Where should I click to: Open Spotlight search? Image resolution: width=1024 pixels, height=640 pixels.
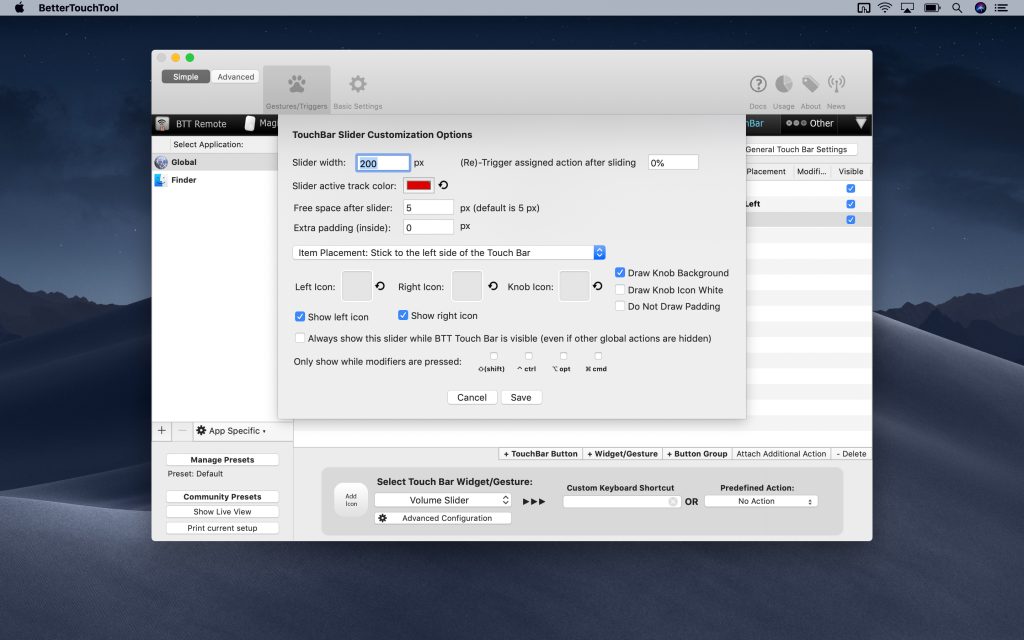pyautogui.click(x=957, y=8)
